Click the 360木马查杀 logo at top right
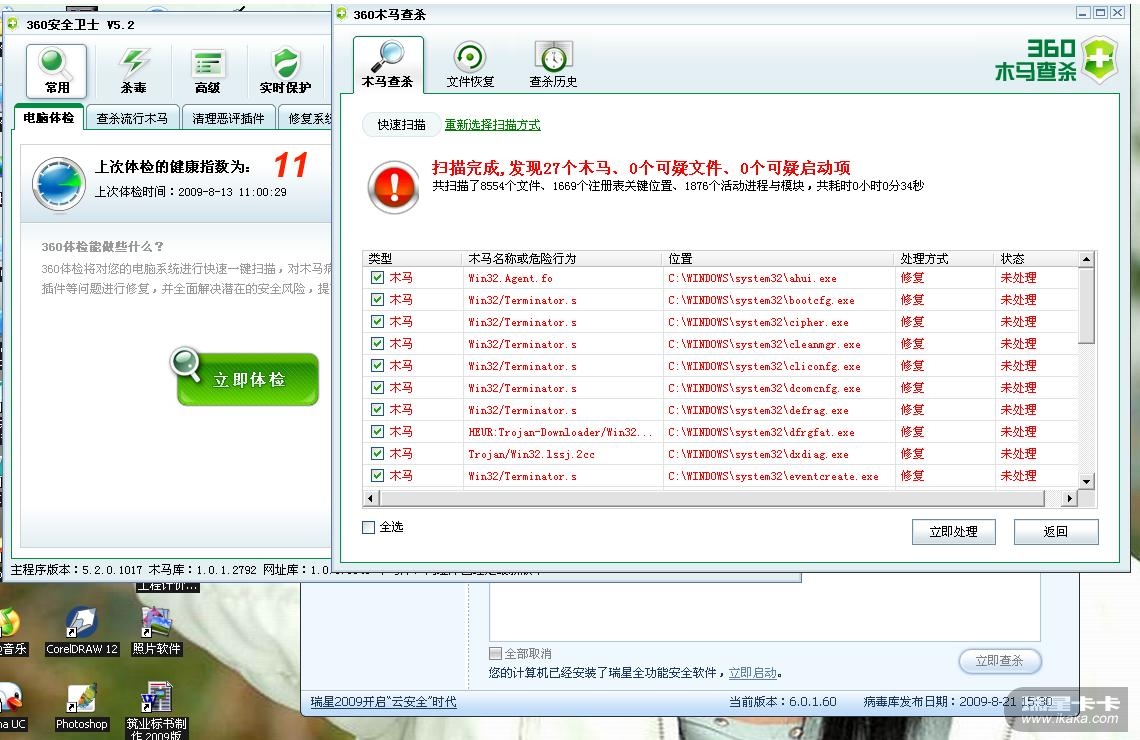The image size is (1140, 740). point(1056,60)
